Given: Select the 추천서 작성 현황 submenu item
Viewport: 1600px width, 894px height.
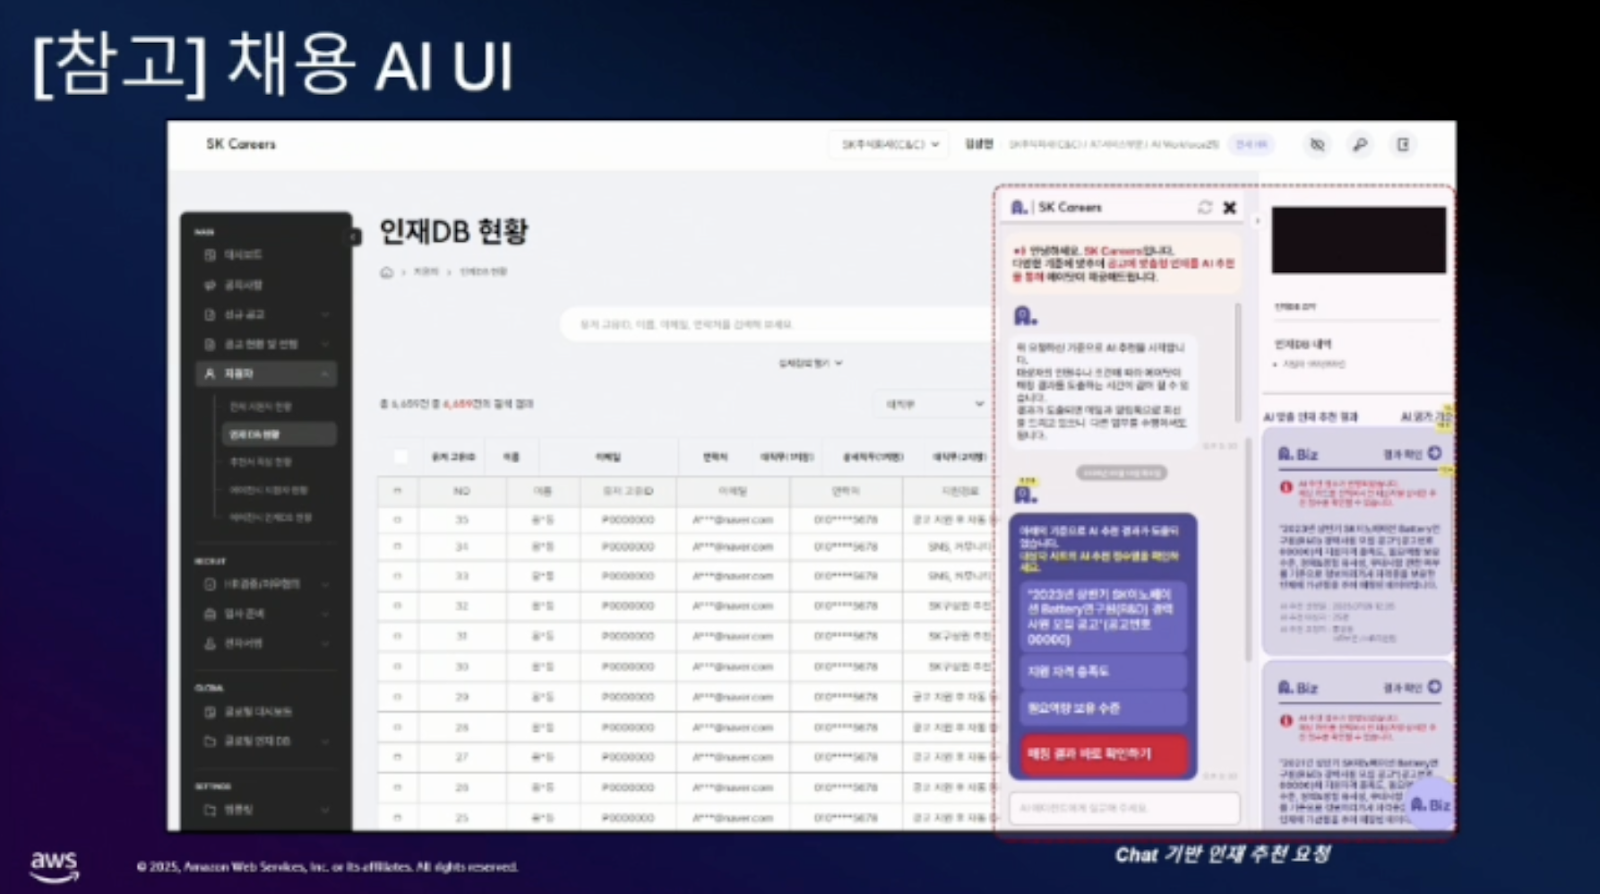Looking at the screenshot, I should [261, 462].
